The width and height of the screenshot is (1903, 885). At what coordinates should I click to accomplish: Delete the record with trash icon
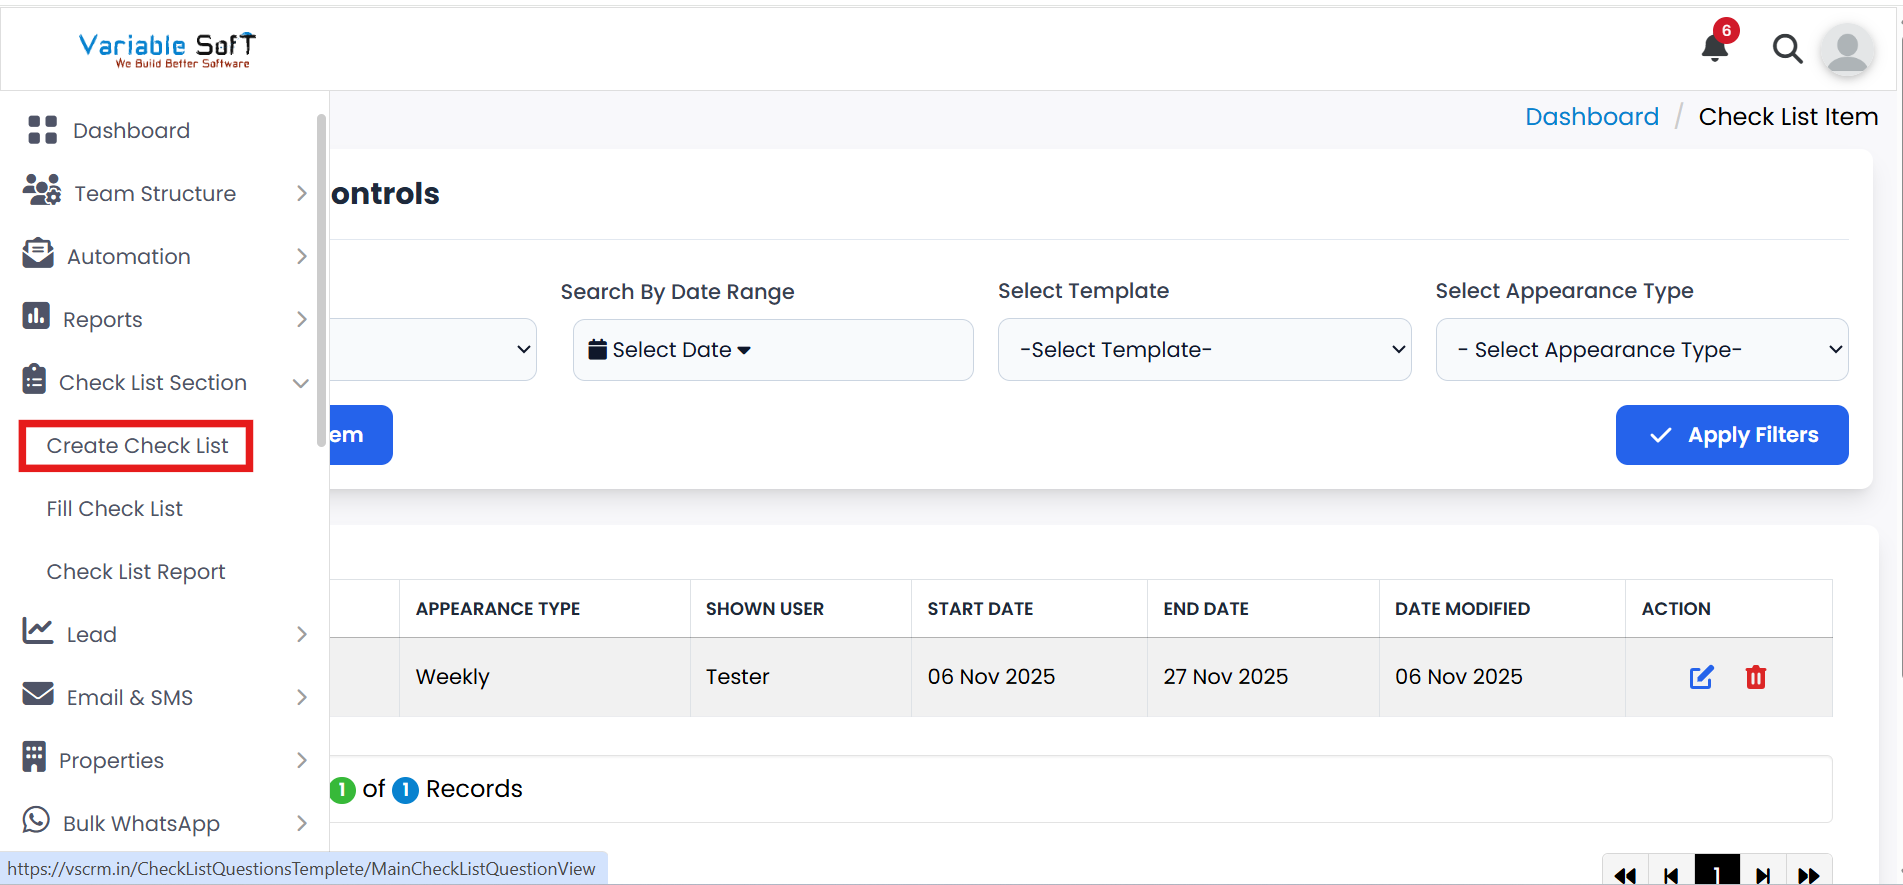1755,677
